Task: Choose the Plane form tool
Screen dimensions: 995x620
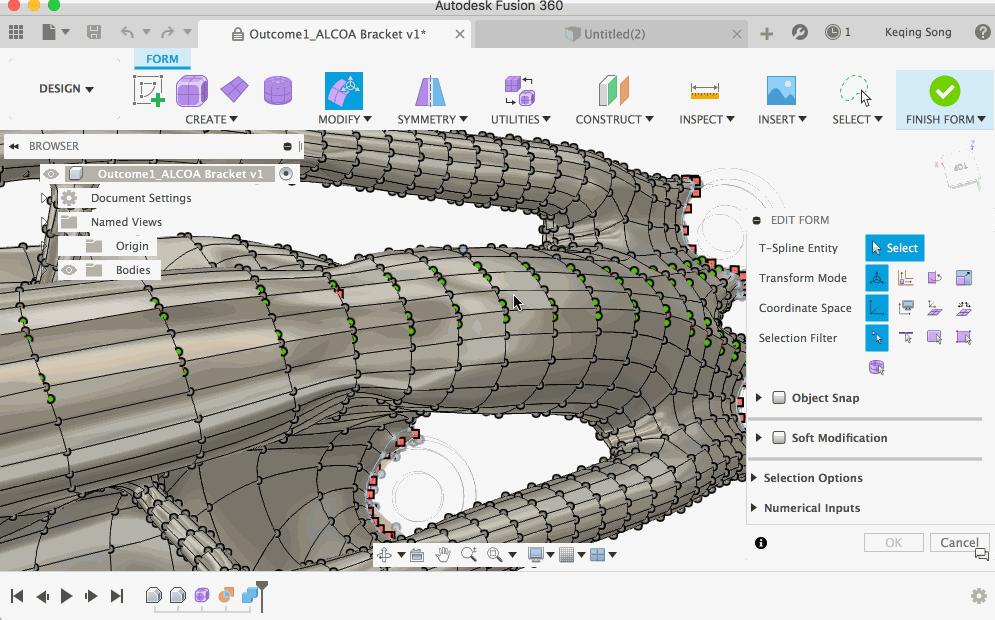Action: [x=235, y=90]
